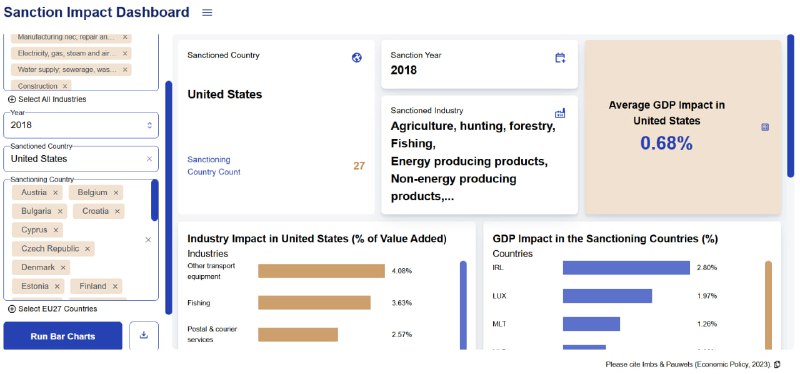Remove the Construction industry chip
The image size is (800, 374).
point(65,86)
